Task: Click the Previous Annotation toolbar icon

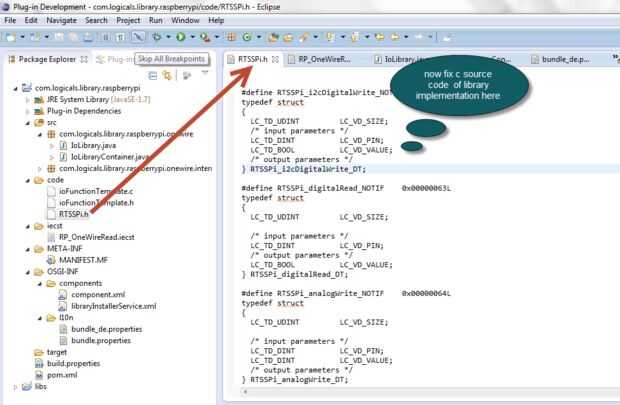Action: tap(355, 37)
